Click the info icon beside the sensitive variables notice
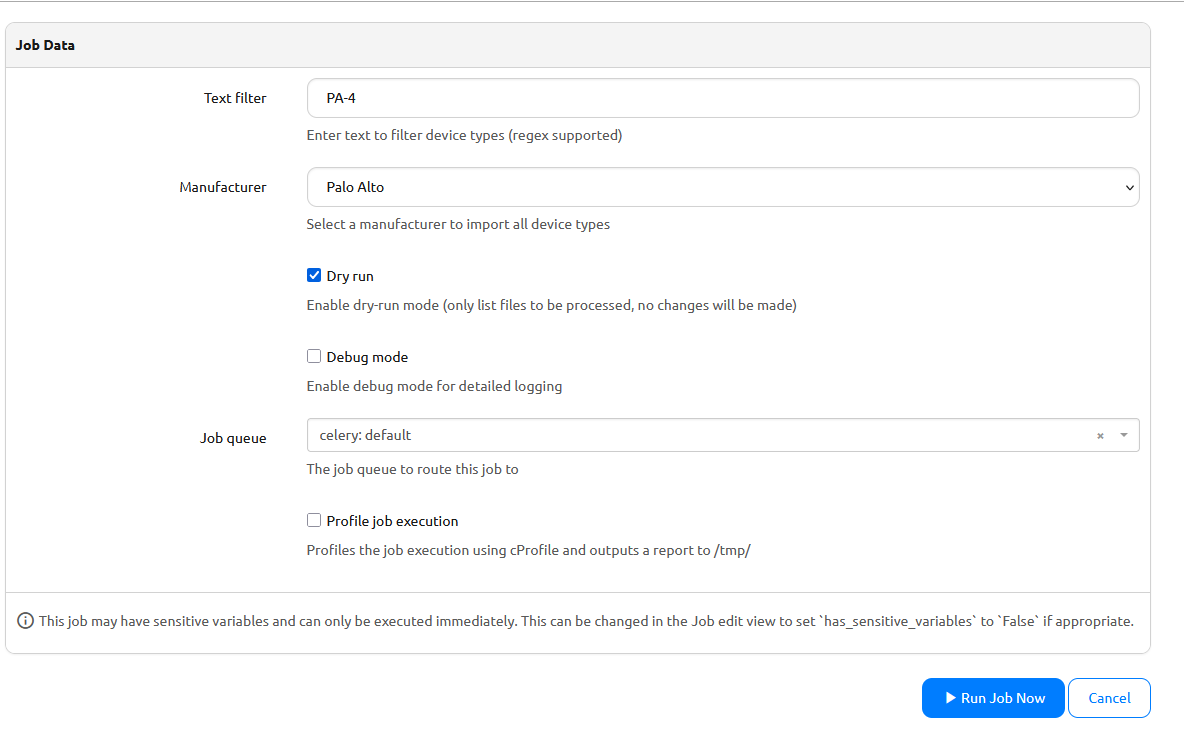This screenshot has height=751, width=1184. [26, 621]
